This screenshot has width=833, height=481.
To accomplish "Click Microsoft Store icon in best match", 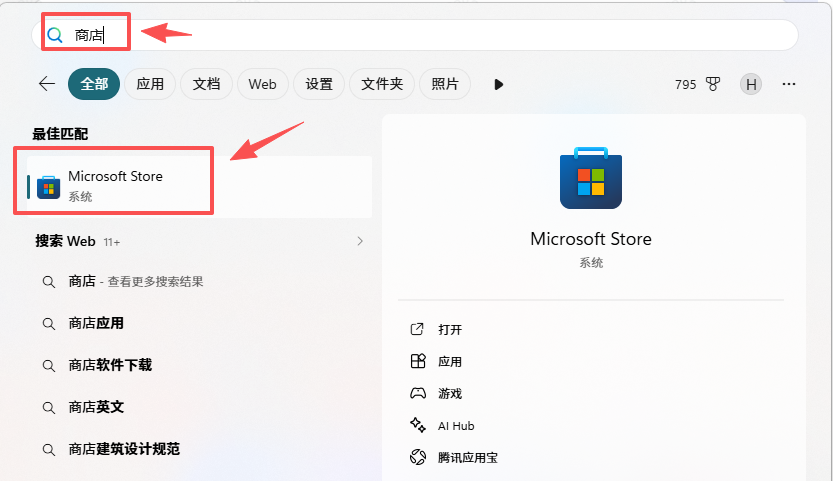I will point(48,188).
